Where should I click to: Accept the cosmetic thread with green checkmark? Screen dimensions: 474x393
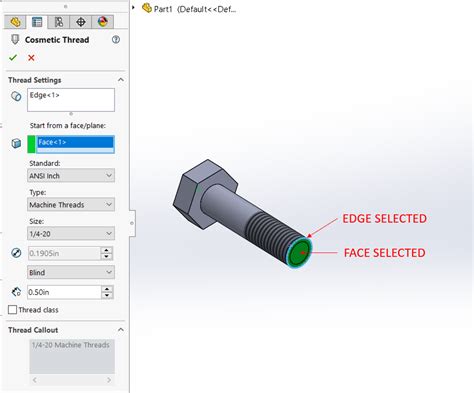coord(13,58)
